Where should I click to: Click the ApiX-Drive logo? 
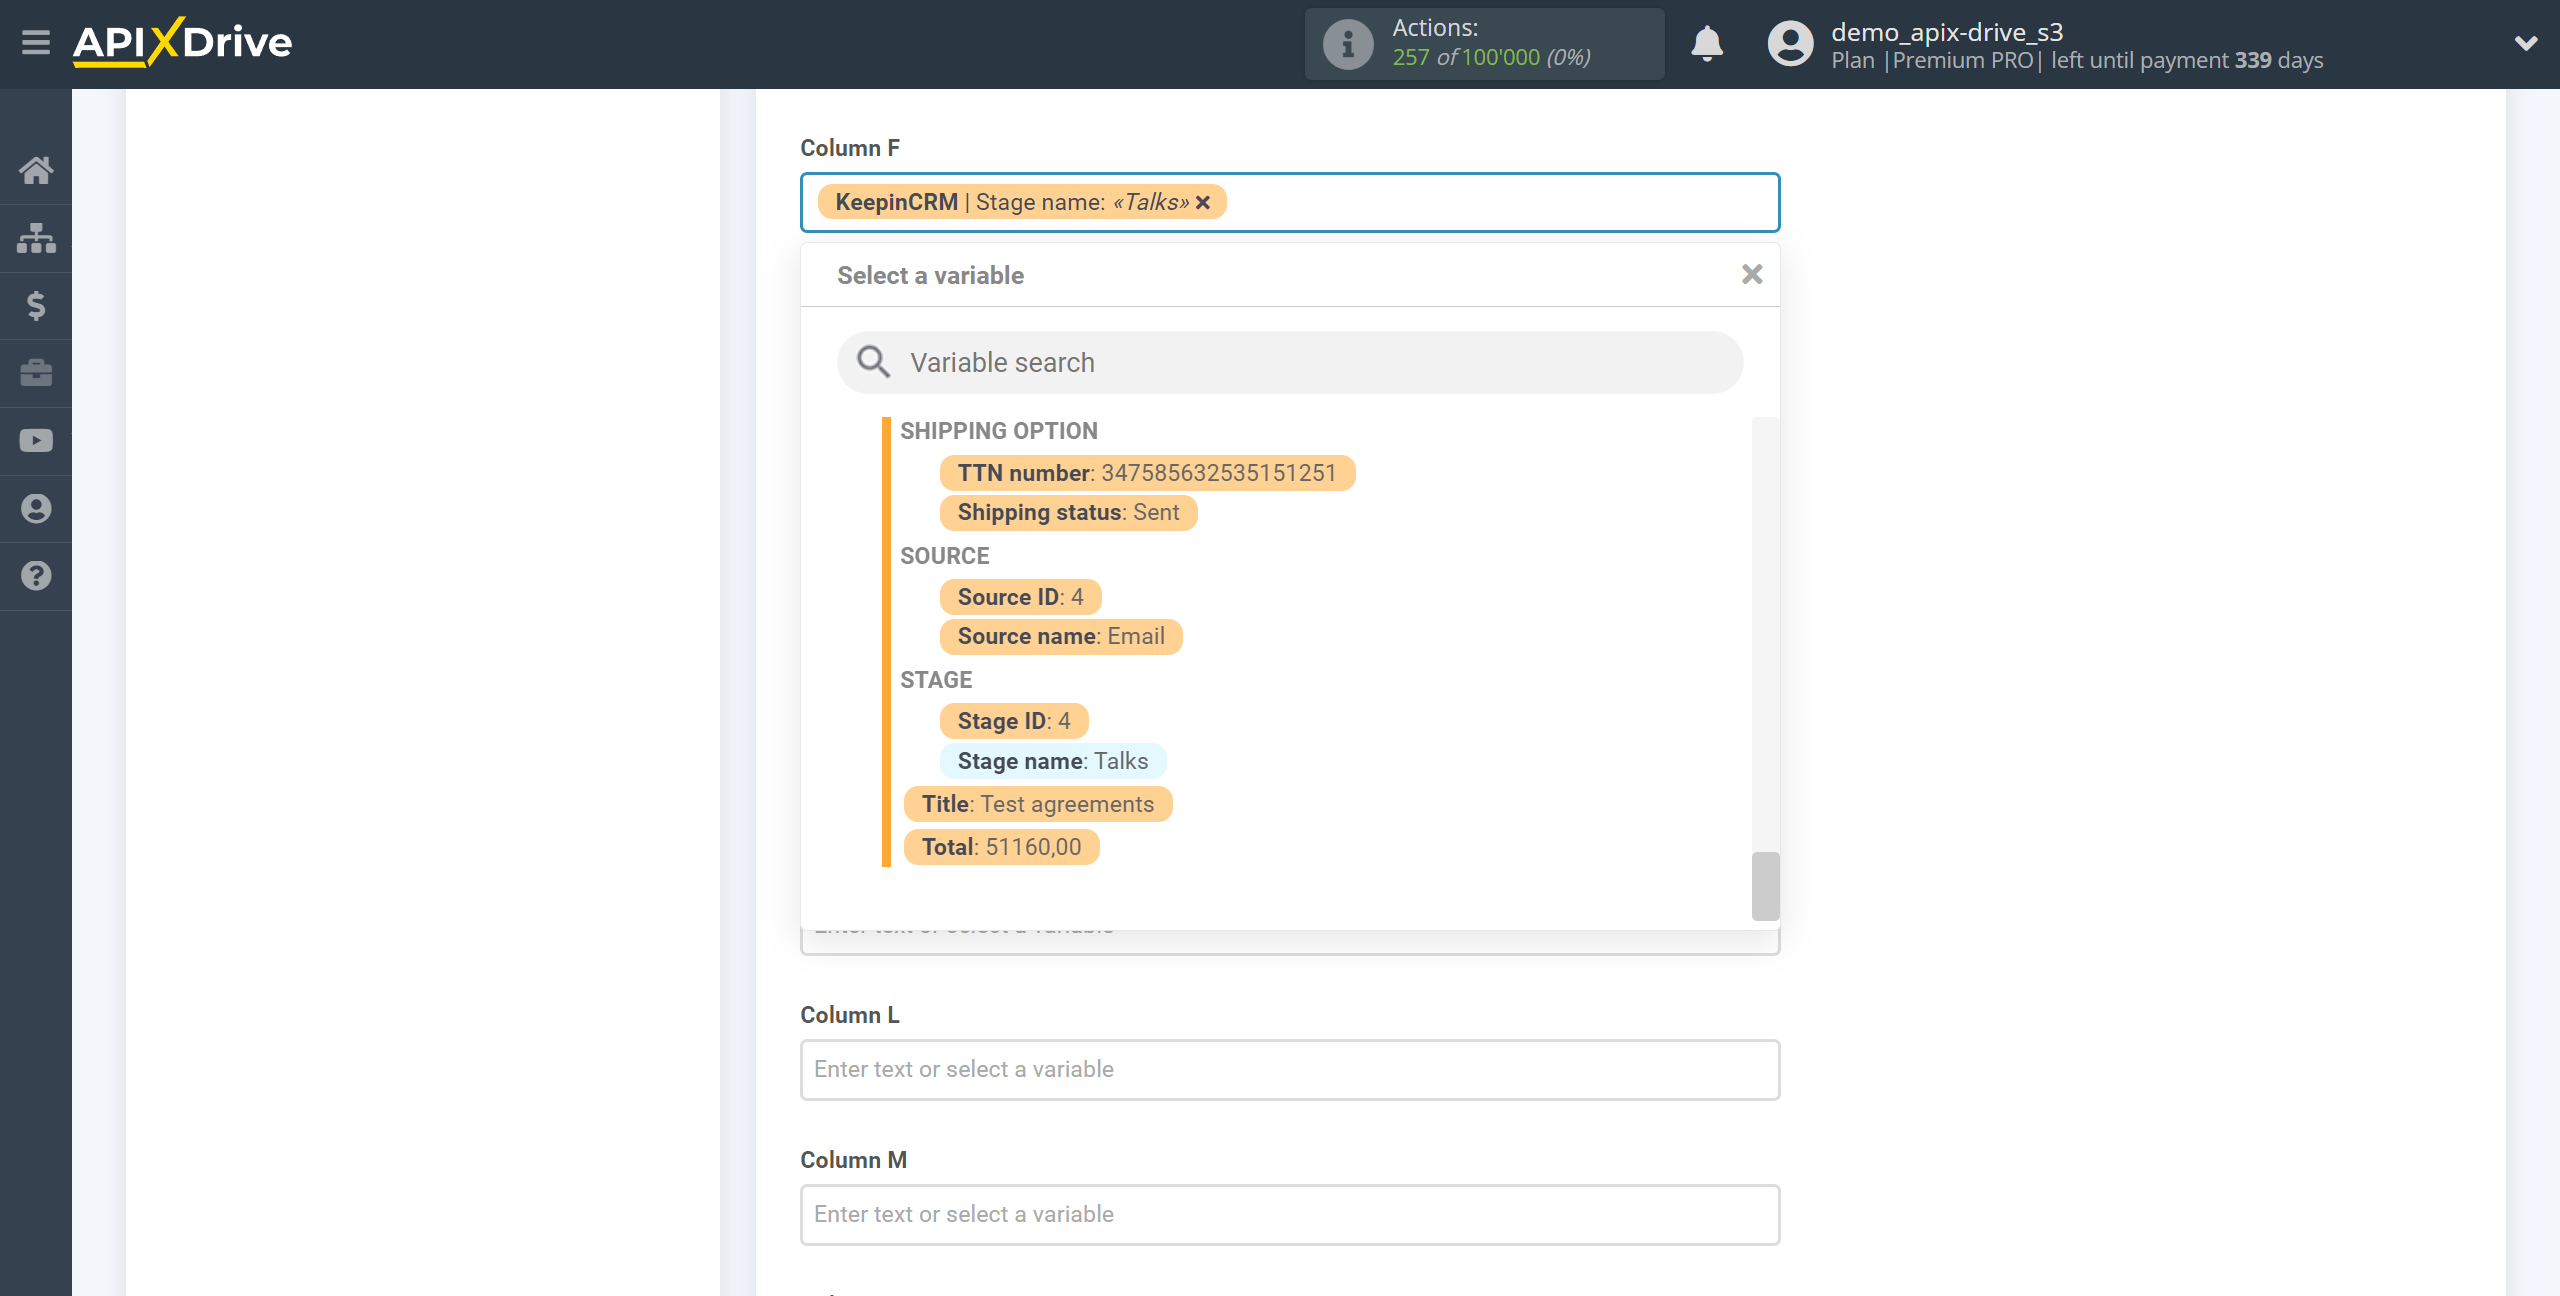[x=182, y=42]
